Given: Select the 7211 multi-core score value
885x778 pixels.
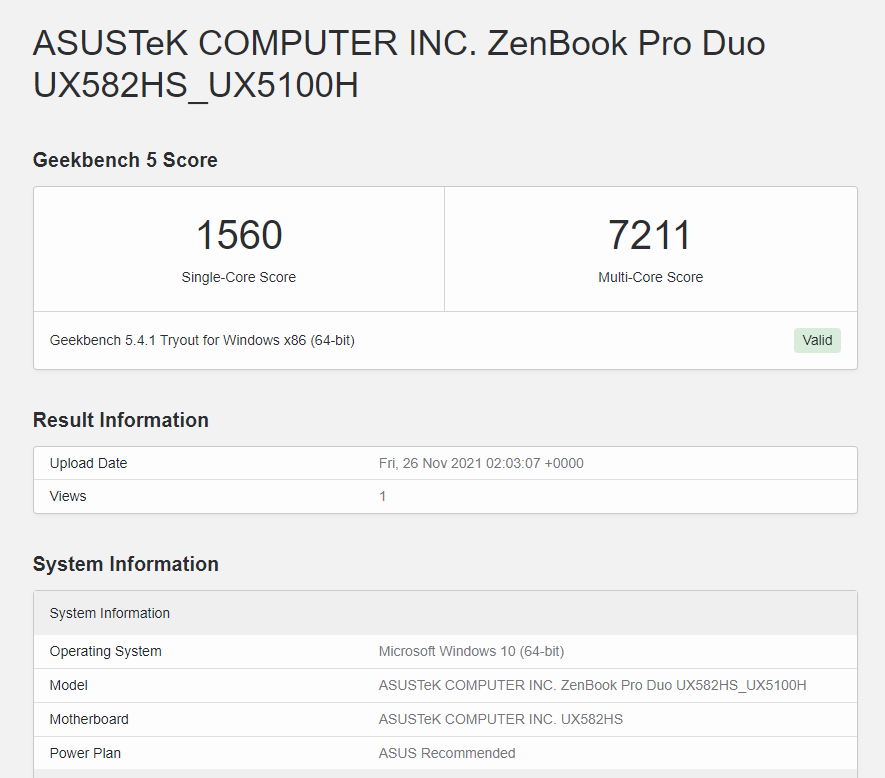Looking at the screenshot, I should point(650,235).
